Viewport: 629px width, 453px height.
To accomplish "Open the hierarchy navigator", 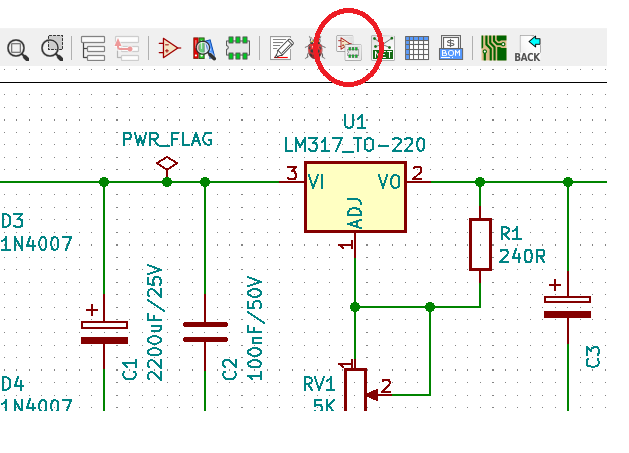I will (93, 47).
